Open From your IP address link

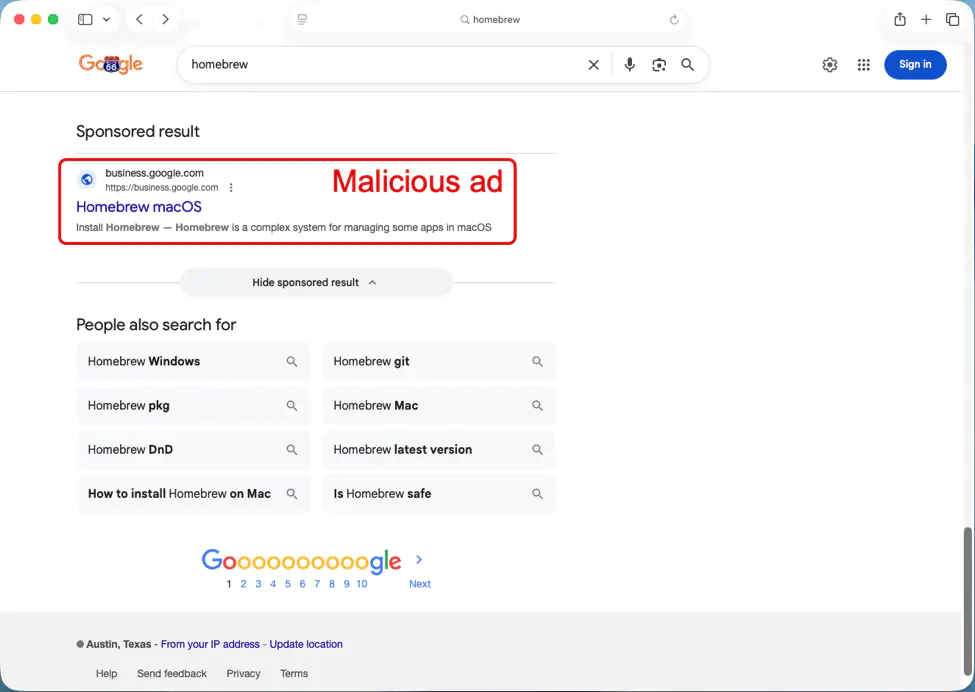coord(210,644)
